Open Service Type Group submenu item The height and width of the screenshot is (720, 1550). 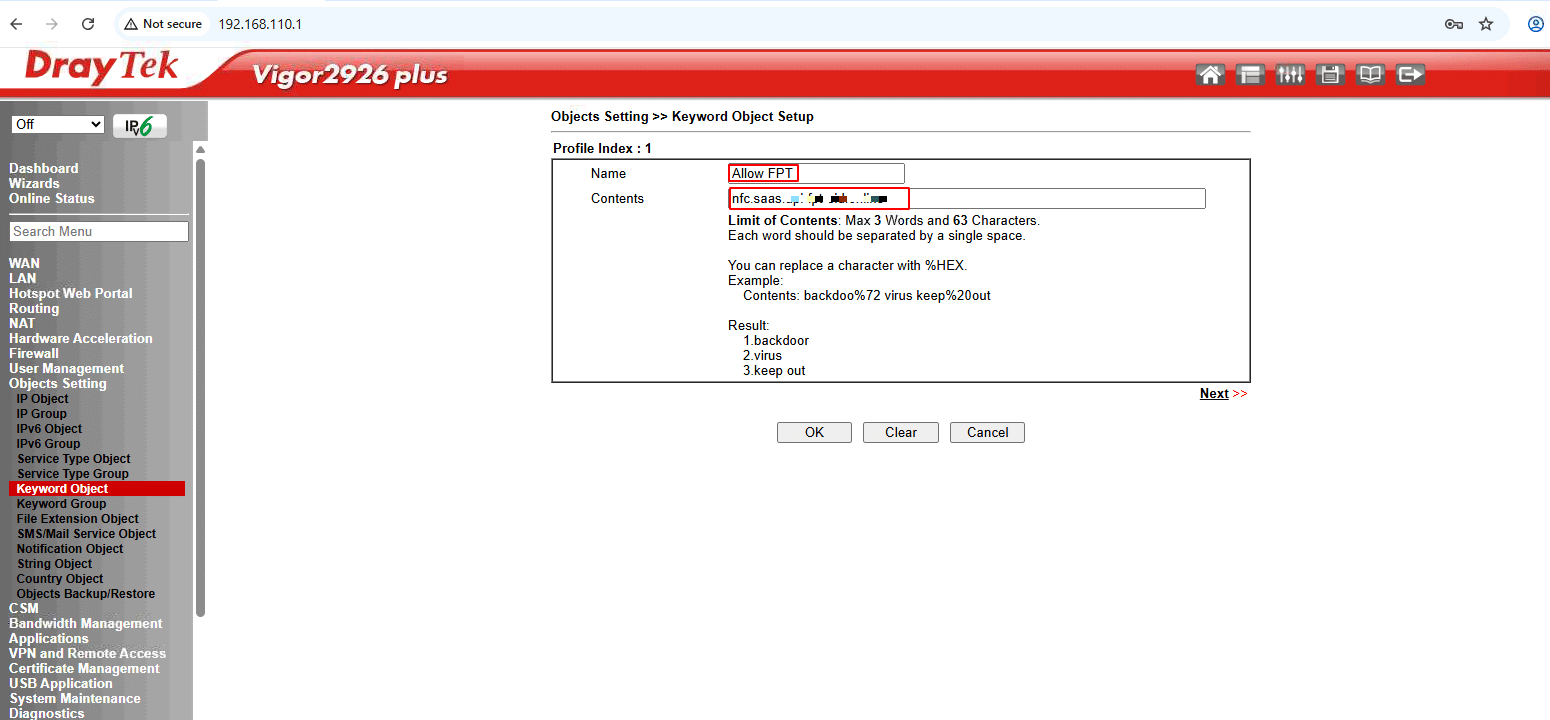click(x=73, y=474)
